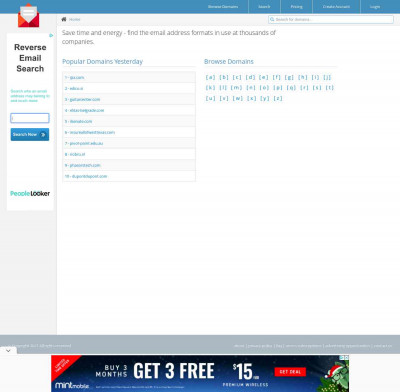This screenshot has height=392, width=400.
Task: Focus the Reverse Email Search input
Action: pos(30,118)
